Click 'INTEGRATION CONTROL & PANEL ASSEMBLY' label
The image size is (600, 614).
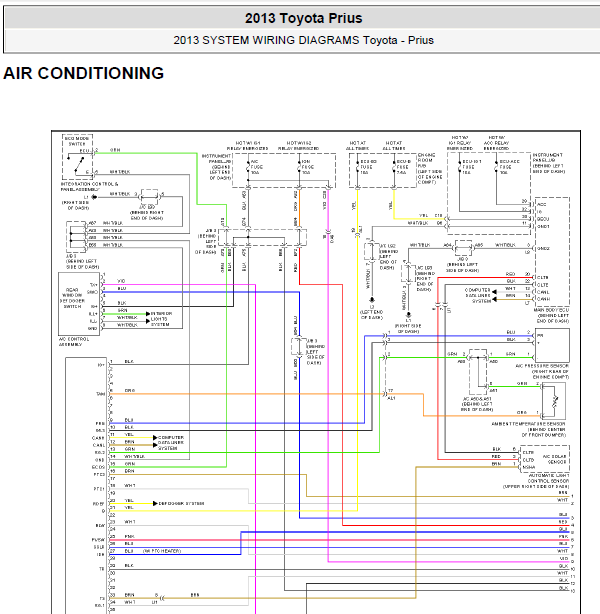[89, 186]
